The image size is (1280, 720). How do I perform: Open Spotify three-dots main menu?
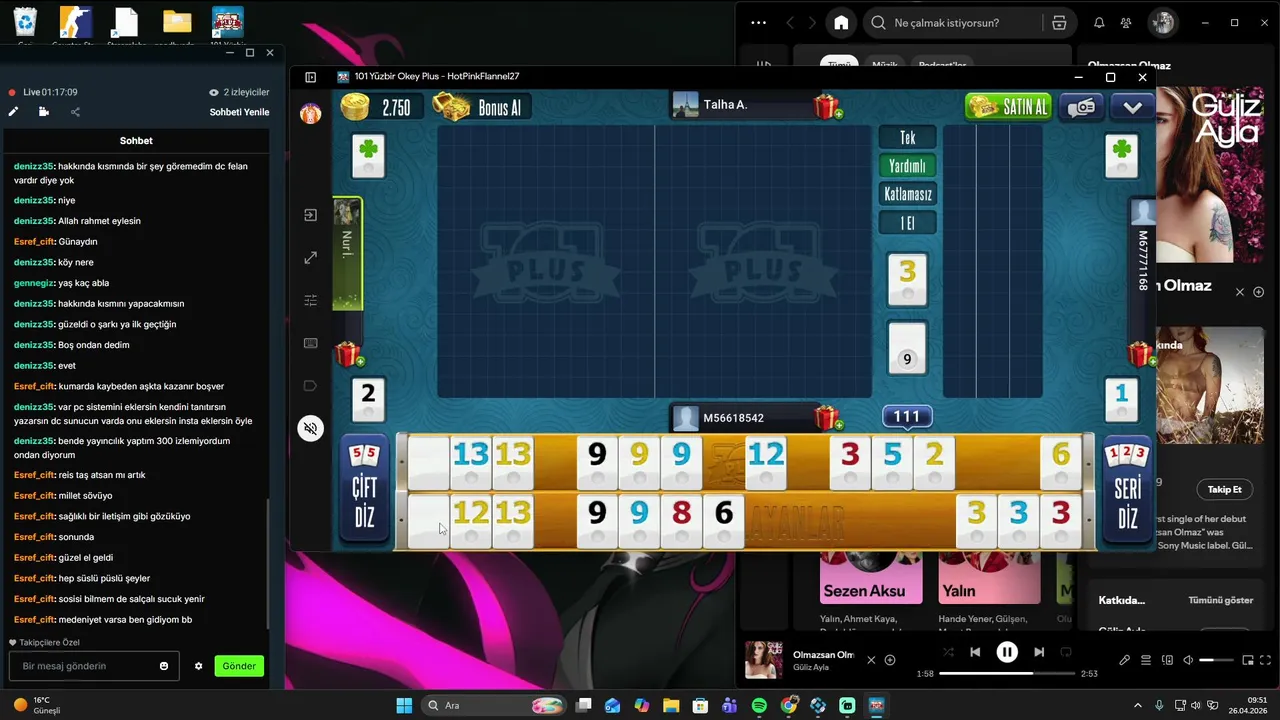[x=758, y=23]
